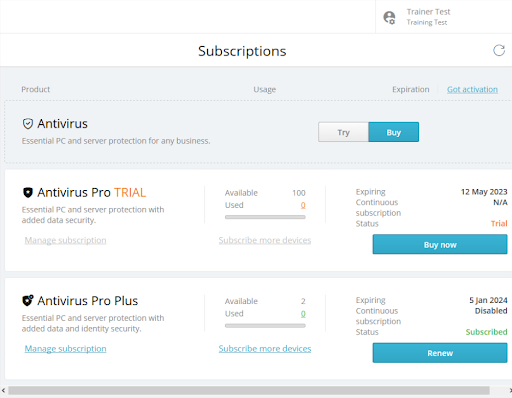Click the Antivirus Pro Plus shield icon
This screenshot has width=512, height=398.
[x=28, y=300]
